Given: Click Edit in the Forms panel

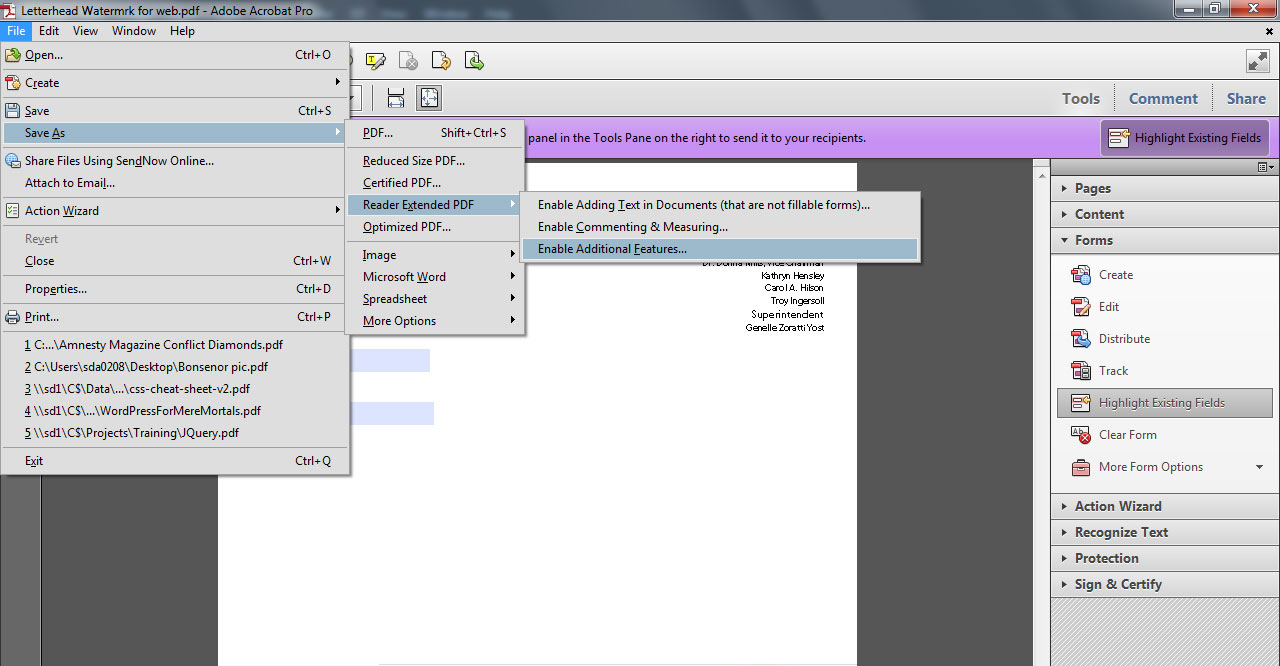Looking at the screenshot, I should [x=1109, y=307].
